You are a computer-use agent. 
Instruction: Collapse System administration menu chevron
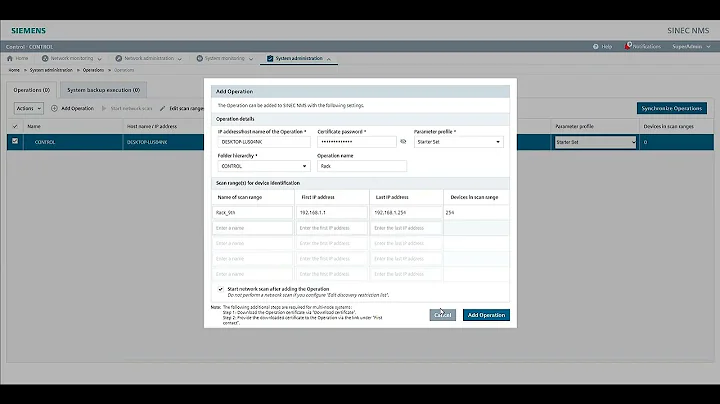tap(329, 59)
